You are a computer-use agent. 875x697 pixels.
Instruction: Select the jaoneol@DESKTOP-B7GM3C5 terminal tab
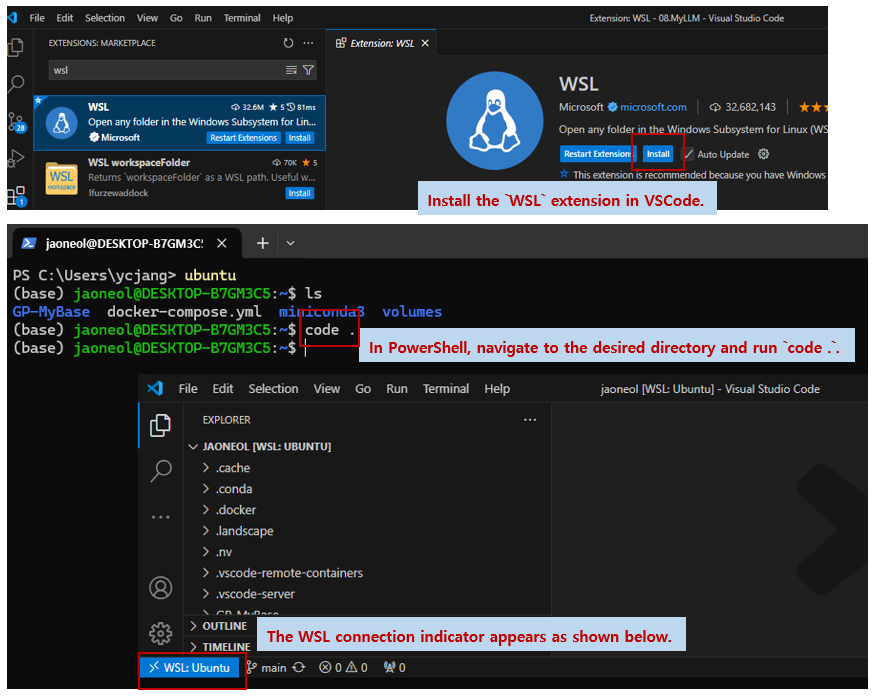(125, 243)
